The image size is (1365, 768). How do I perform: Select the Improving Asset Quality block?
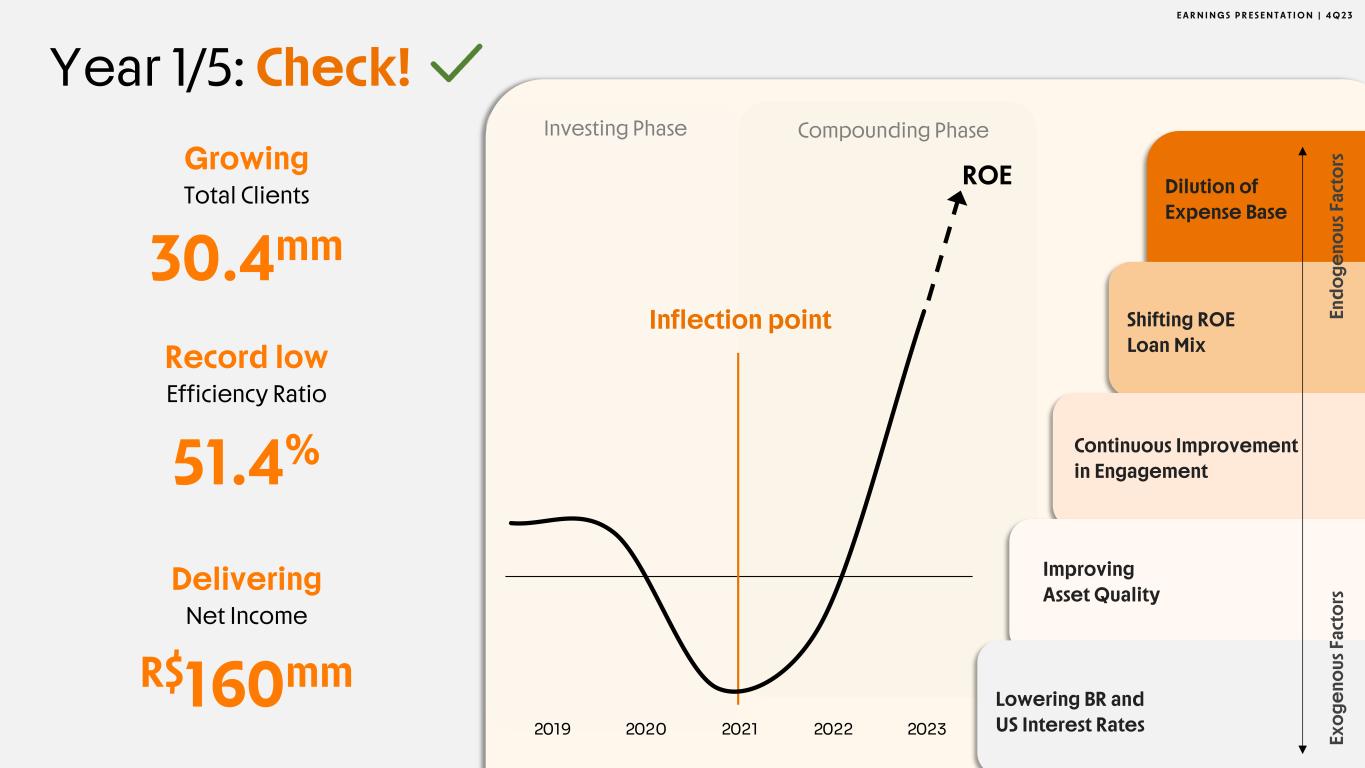tap(1101, 582)
